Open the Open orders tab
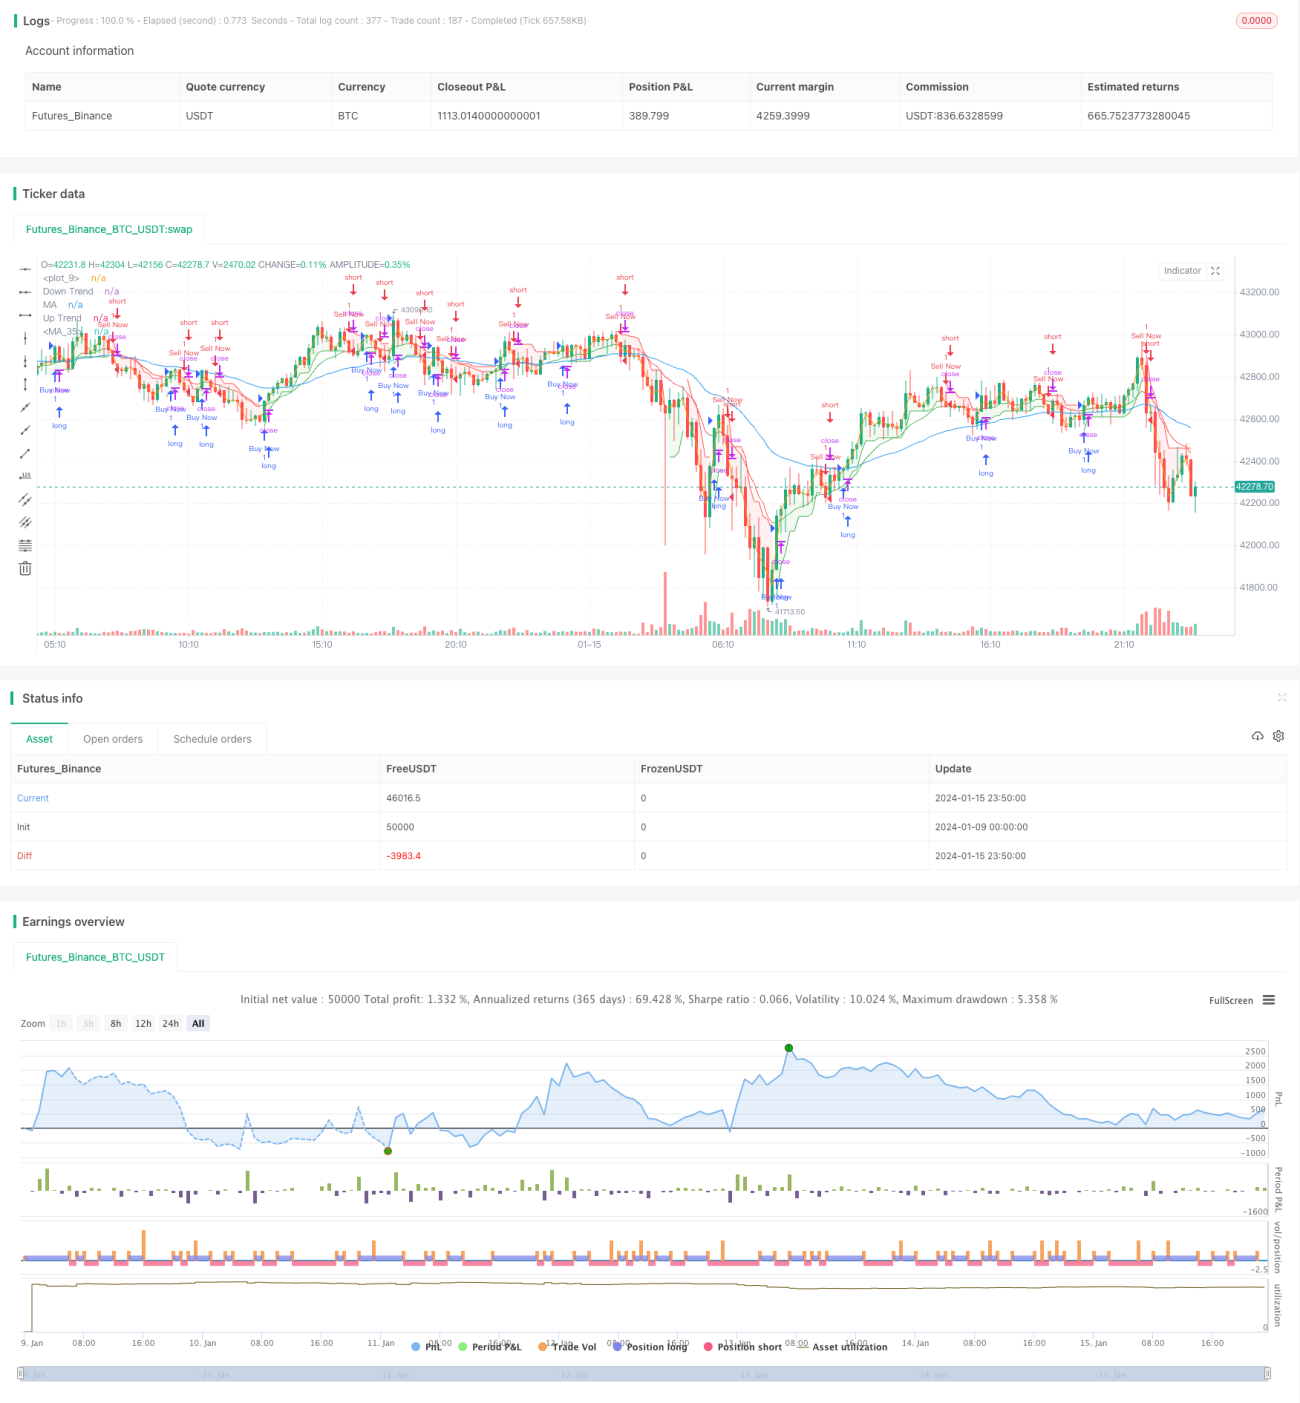1300x1403 pixels. 113,739
